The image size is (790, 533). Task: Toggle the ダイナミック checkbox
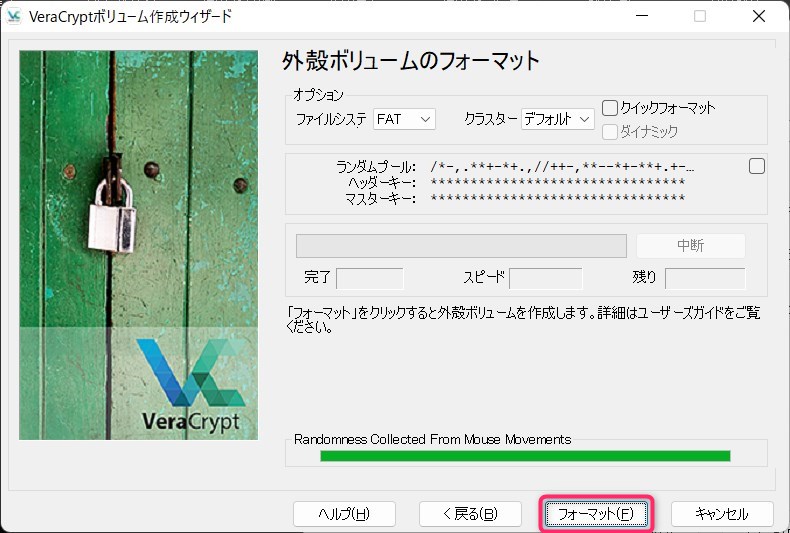coord(610,131)
